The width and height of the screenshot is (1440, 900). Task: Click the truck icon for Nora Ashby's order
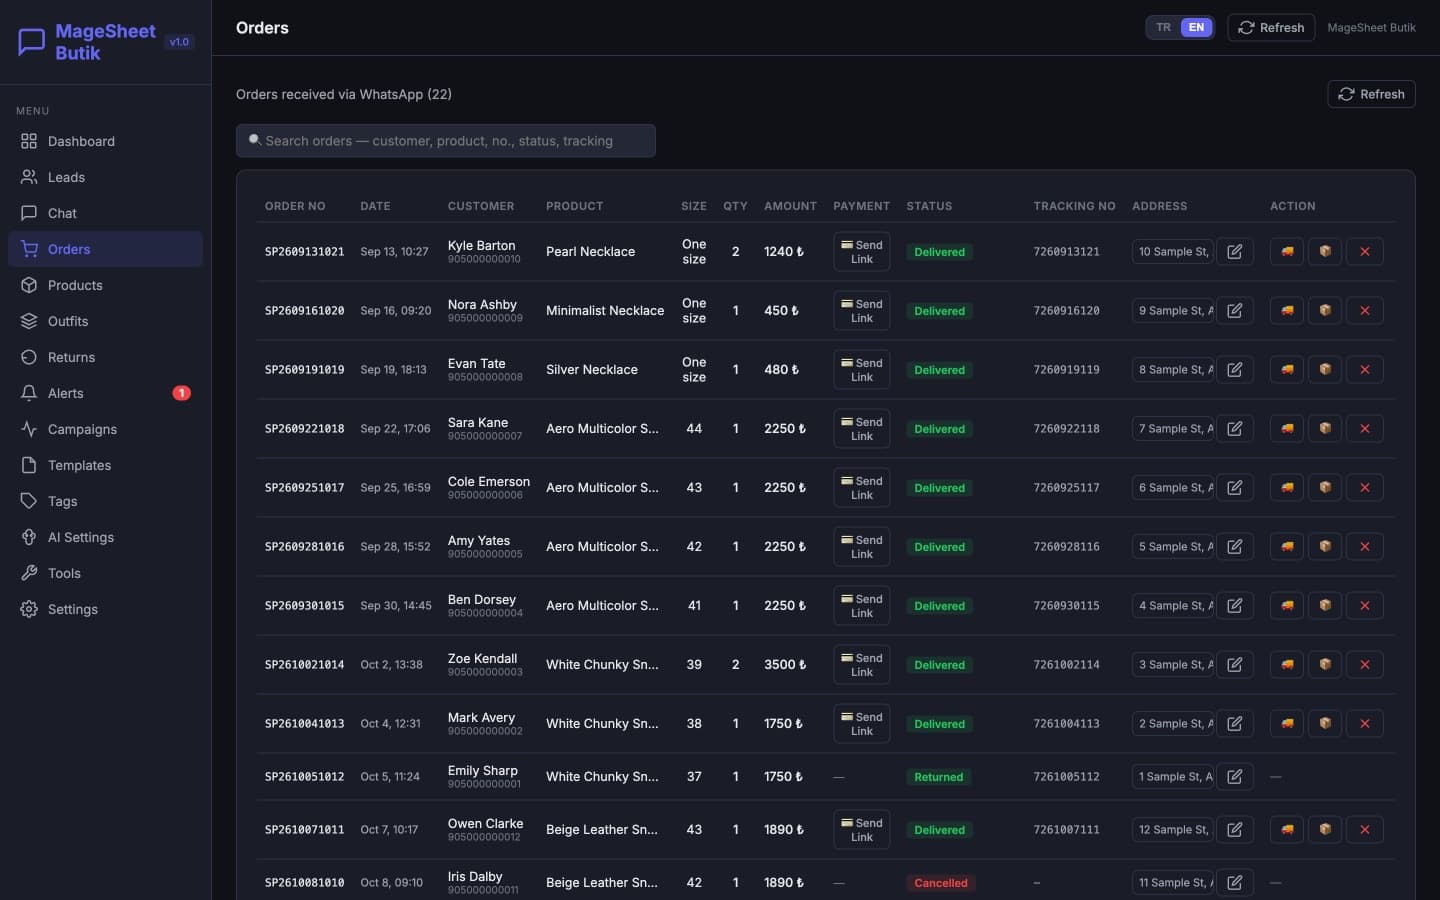click(x=1287, y=311)
